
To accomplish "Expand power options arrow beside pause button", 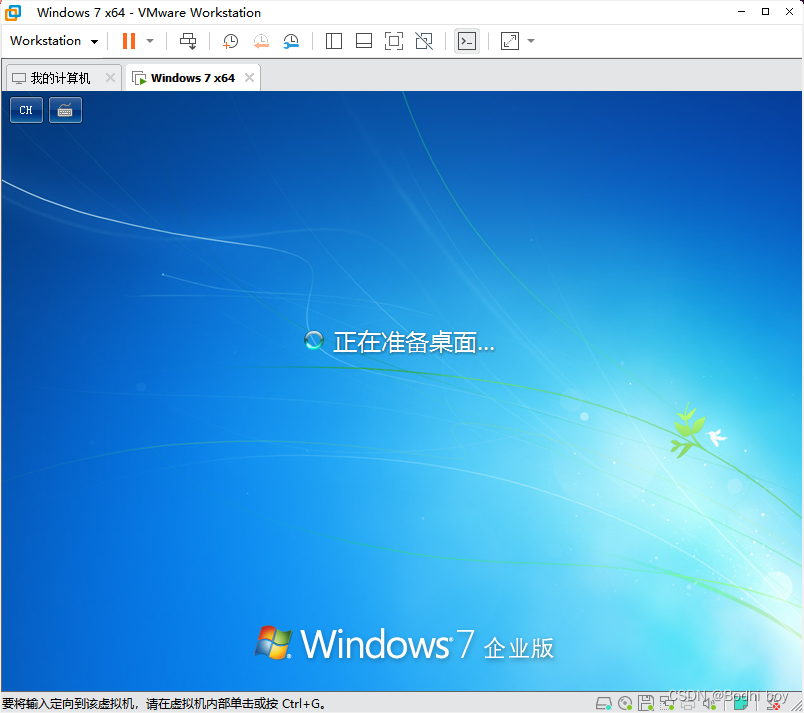I will tap(150, 41).
